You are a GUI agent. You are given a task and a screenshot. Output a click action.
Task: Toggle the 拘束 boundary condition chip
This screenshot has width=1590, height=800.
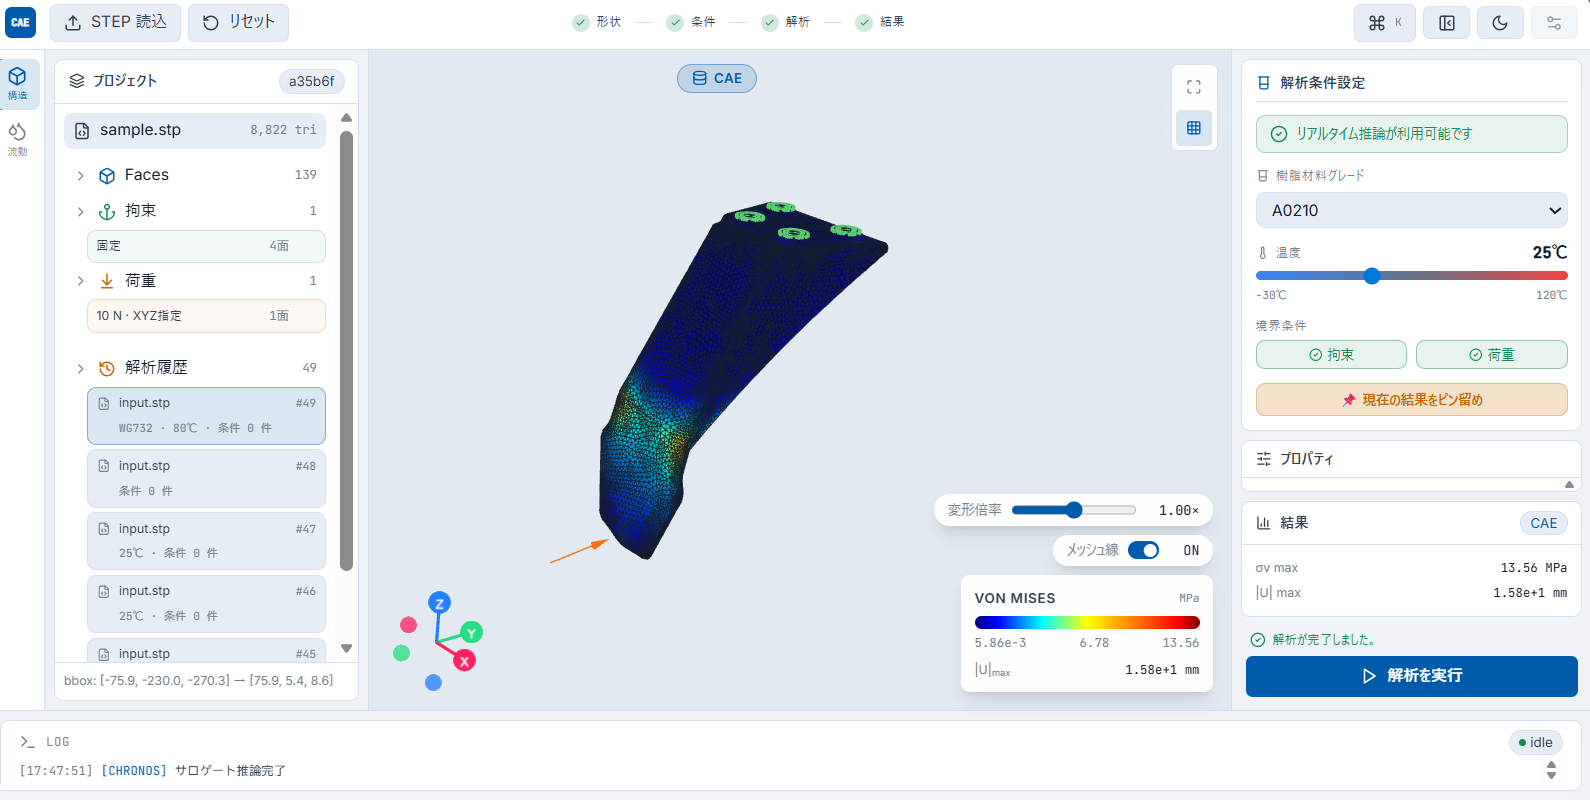[x=1331, y=355]
